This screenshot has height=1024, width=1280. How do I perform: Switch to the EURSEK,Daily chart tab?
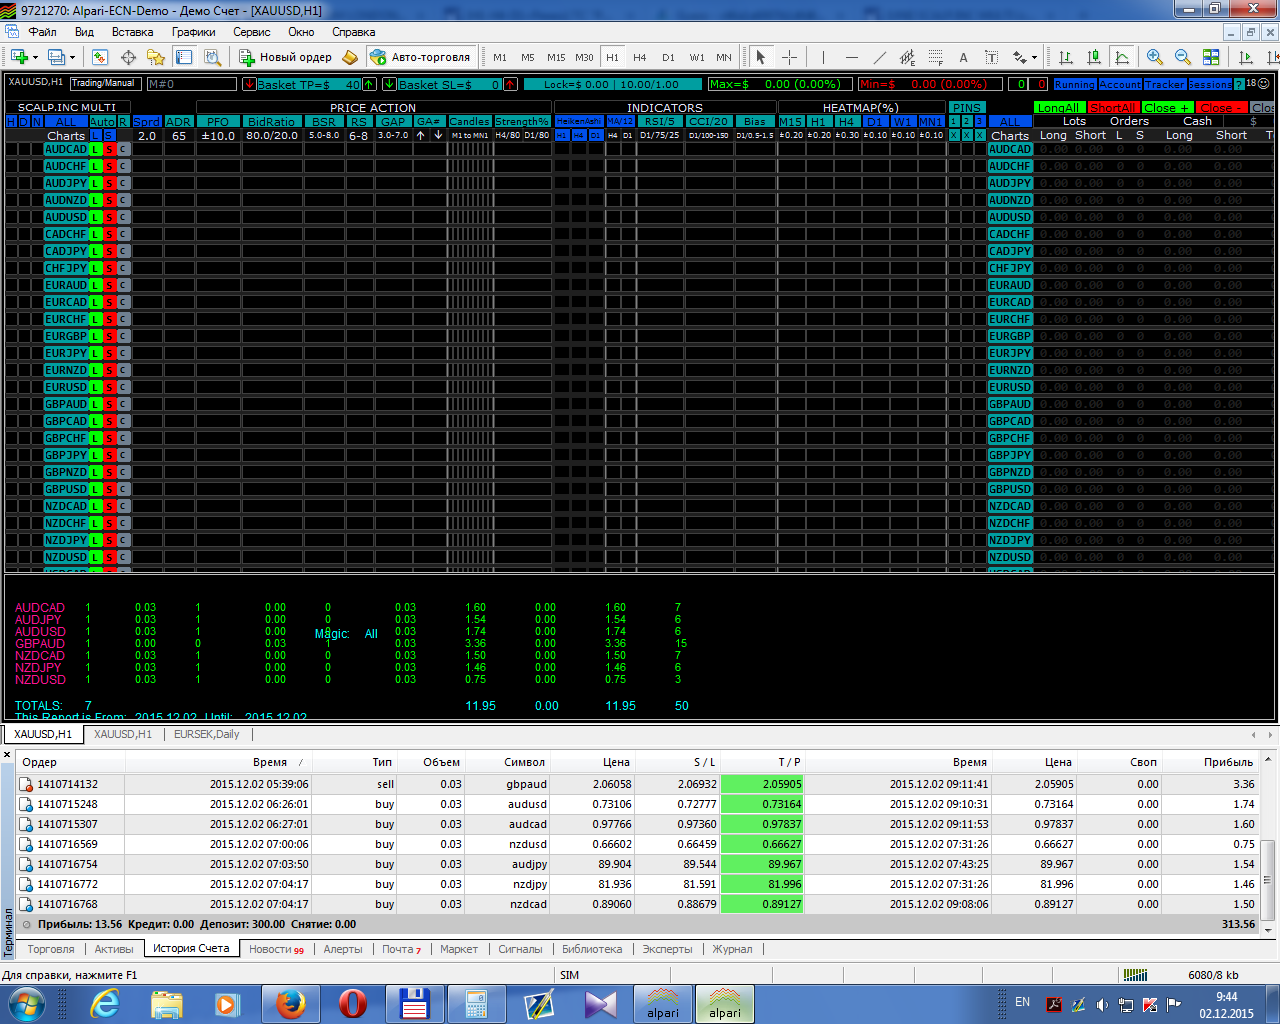[x=207, y=734]
